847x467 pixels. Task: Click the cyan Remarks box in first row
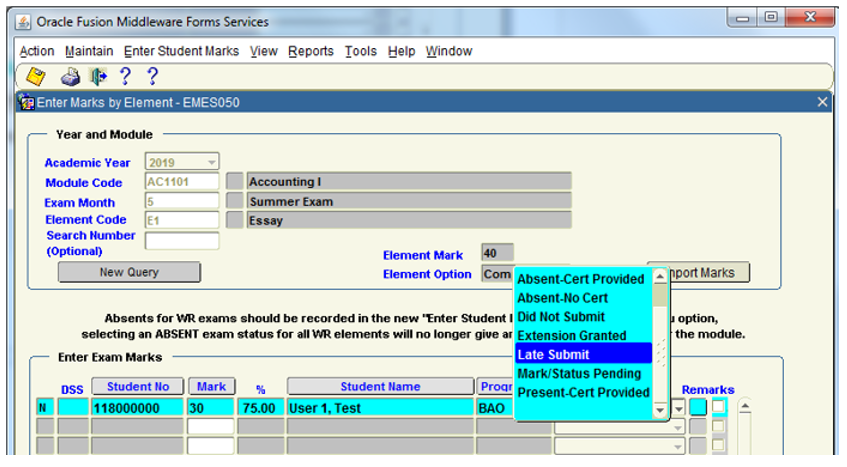pos(698,407)
